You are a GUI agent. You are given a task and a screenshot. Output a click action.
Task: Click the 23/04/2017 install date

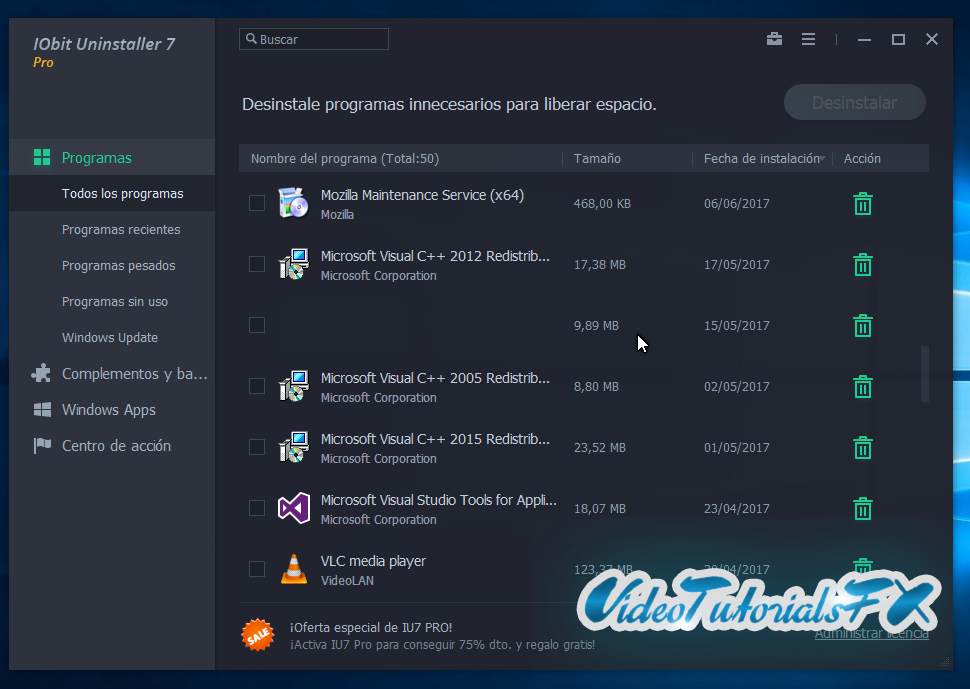click(x=736, y=508)
